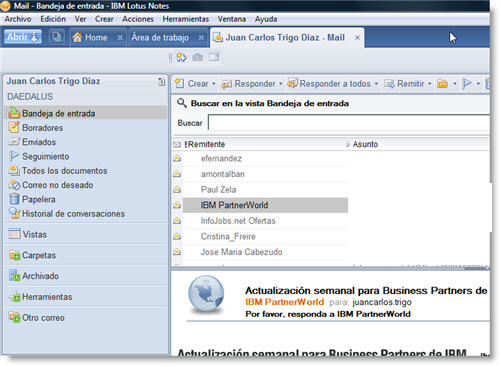
Task: Expand the Responder a todos dropdown arrow
Action: (x=376, y=84)
